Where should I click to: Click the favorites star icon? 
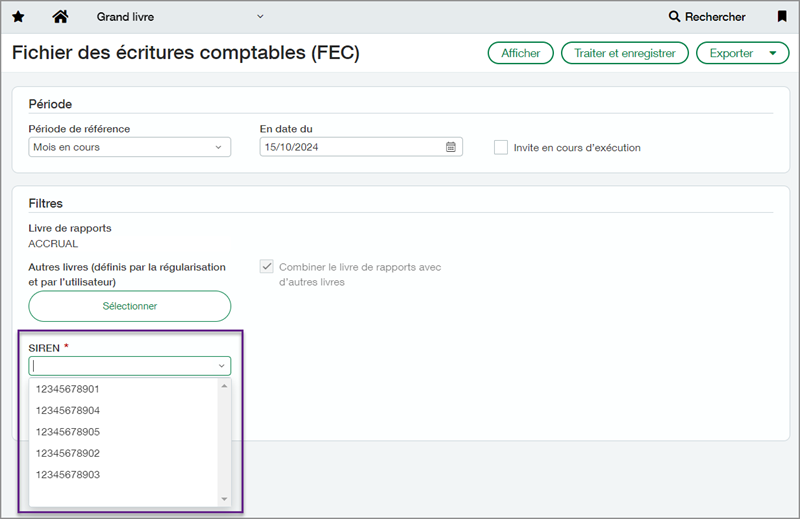pos(18,17)
